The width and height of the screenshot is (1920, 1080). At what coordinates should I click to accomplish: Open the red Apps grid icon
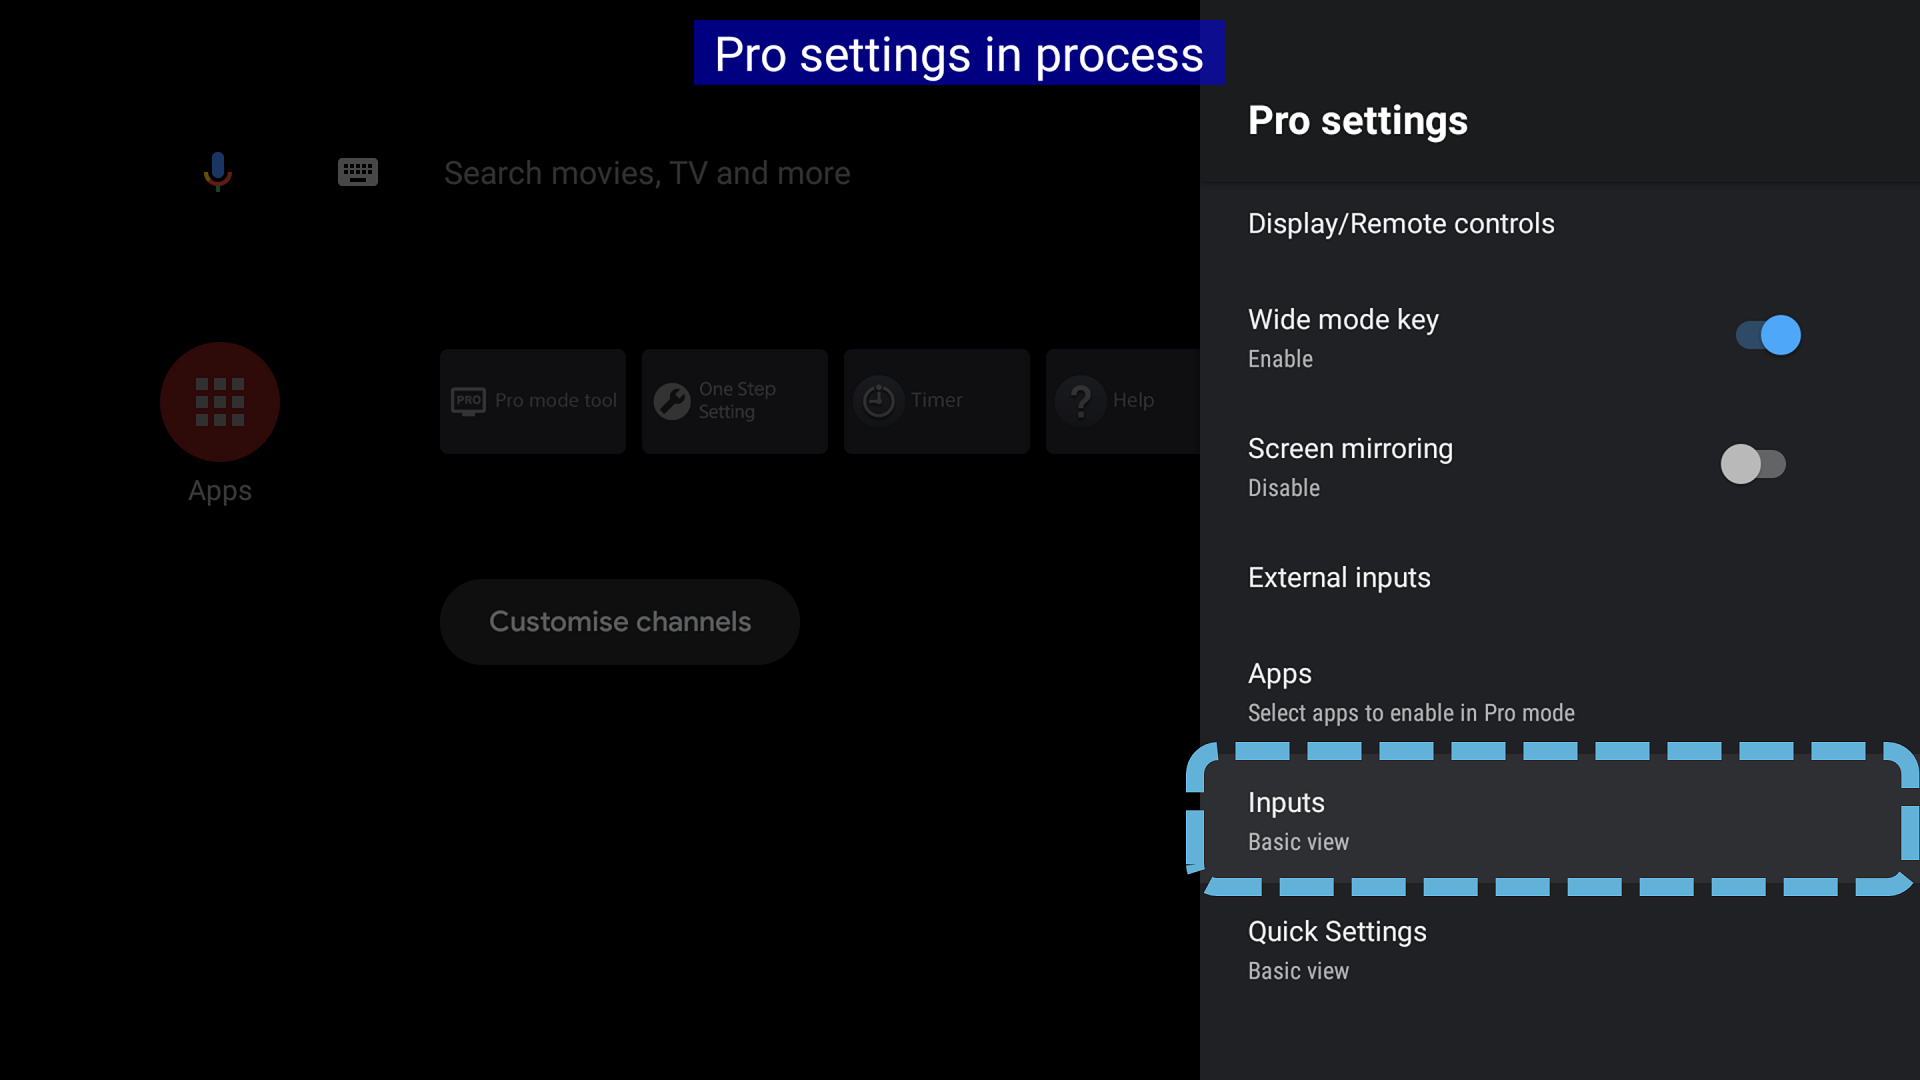[220, 402]
